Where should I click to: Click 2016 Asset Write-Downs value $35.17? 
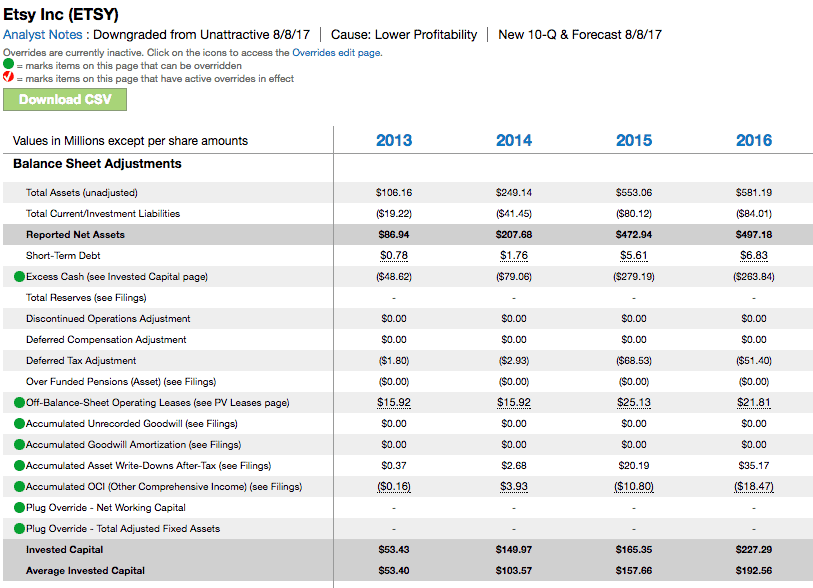pos(754,466)
